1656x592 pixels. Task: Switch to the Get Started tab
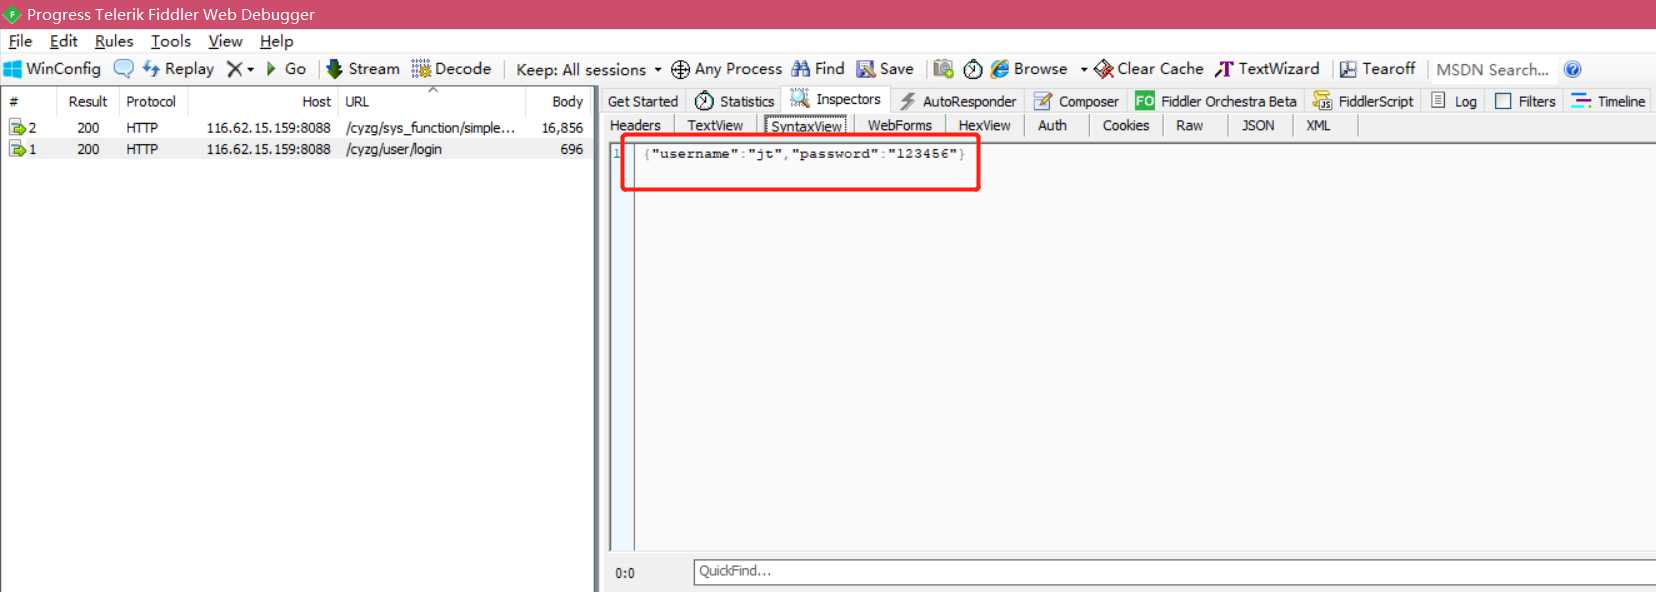643,101
